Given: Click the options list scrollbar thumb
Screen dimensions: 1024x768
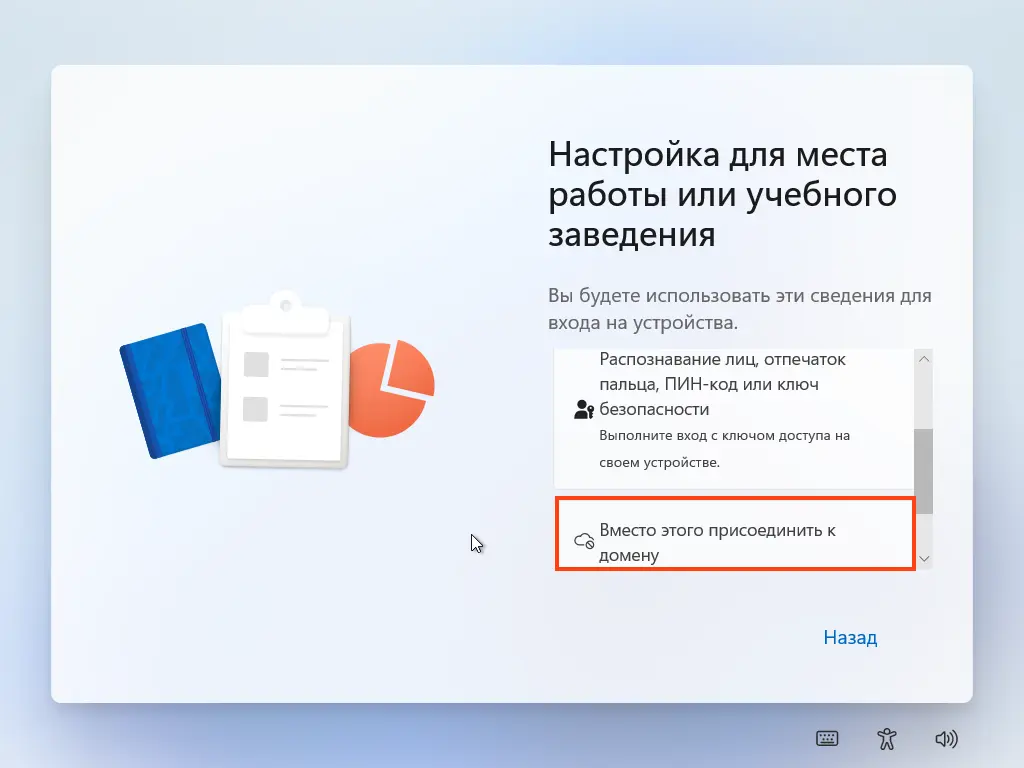Looking at the screenshot, I should coord(923,471).
